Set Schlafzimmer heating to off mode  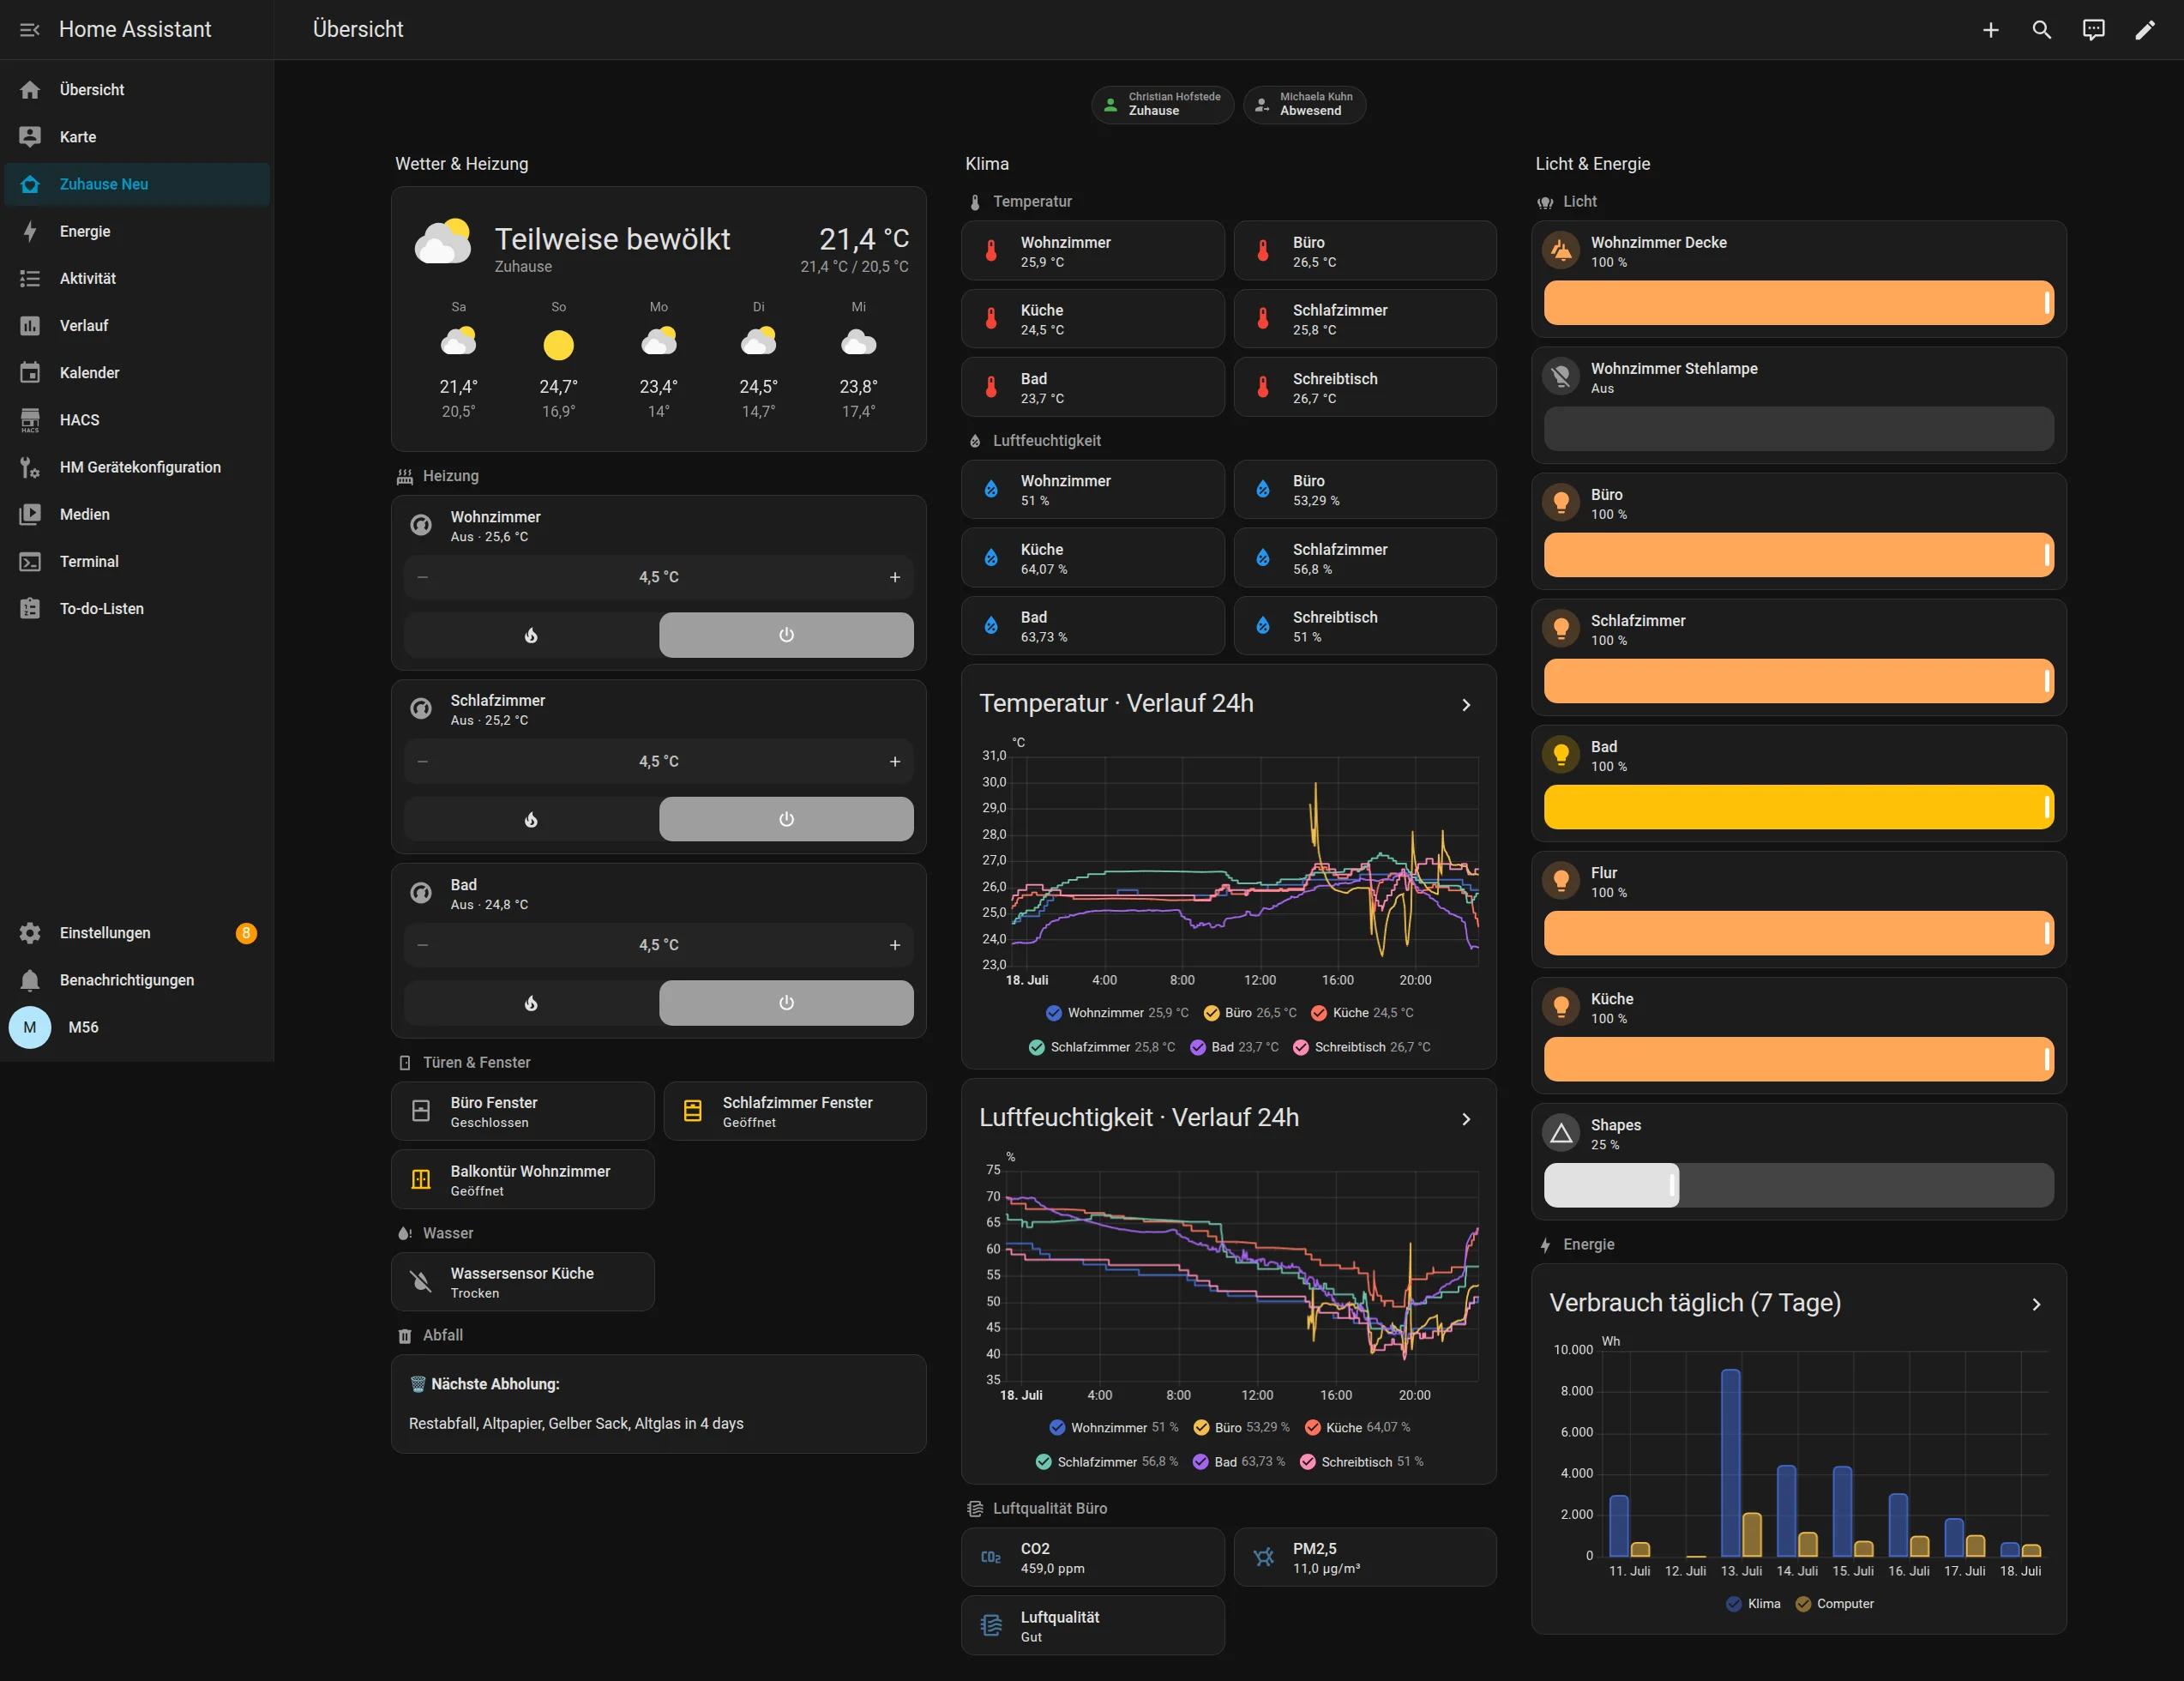(786, 819)
